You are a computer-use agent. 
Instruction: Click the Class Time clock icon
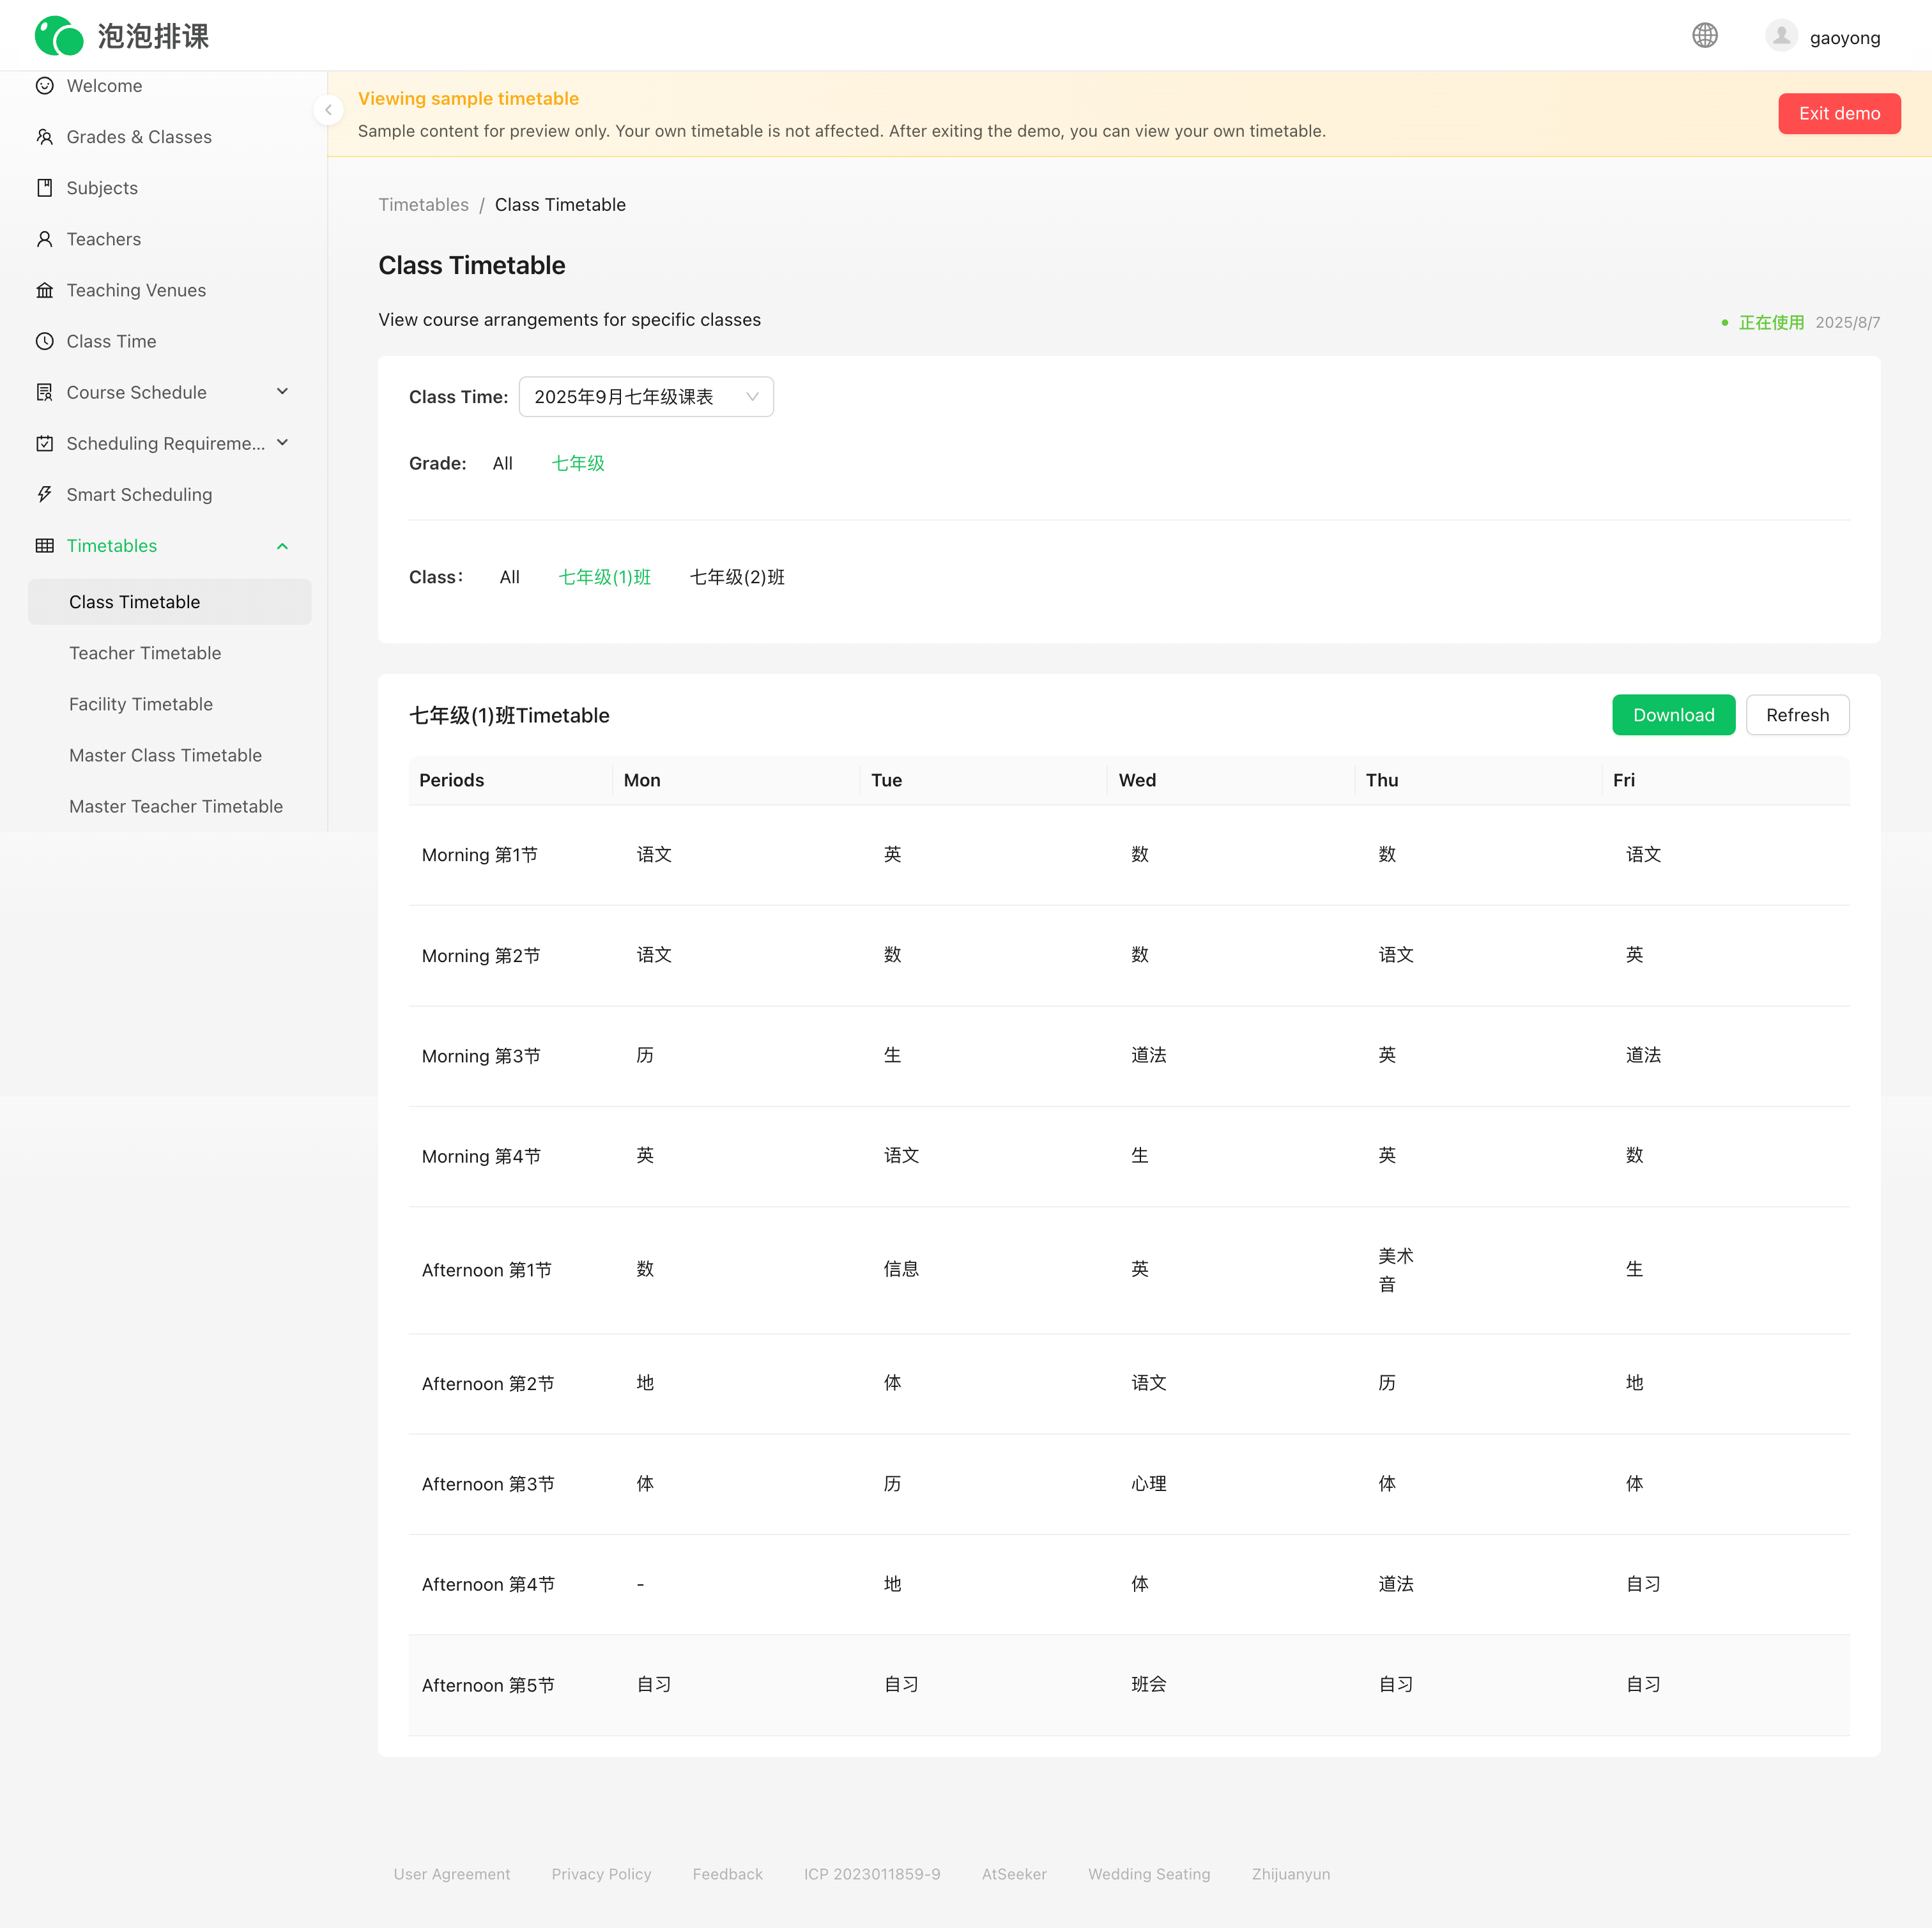45,341
